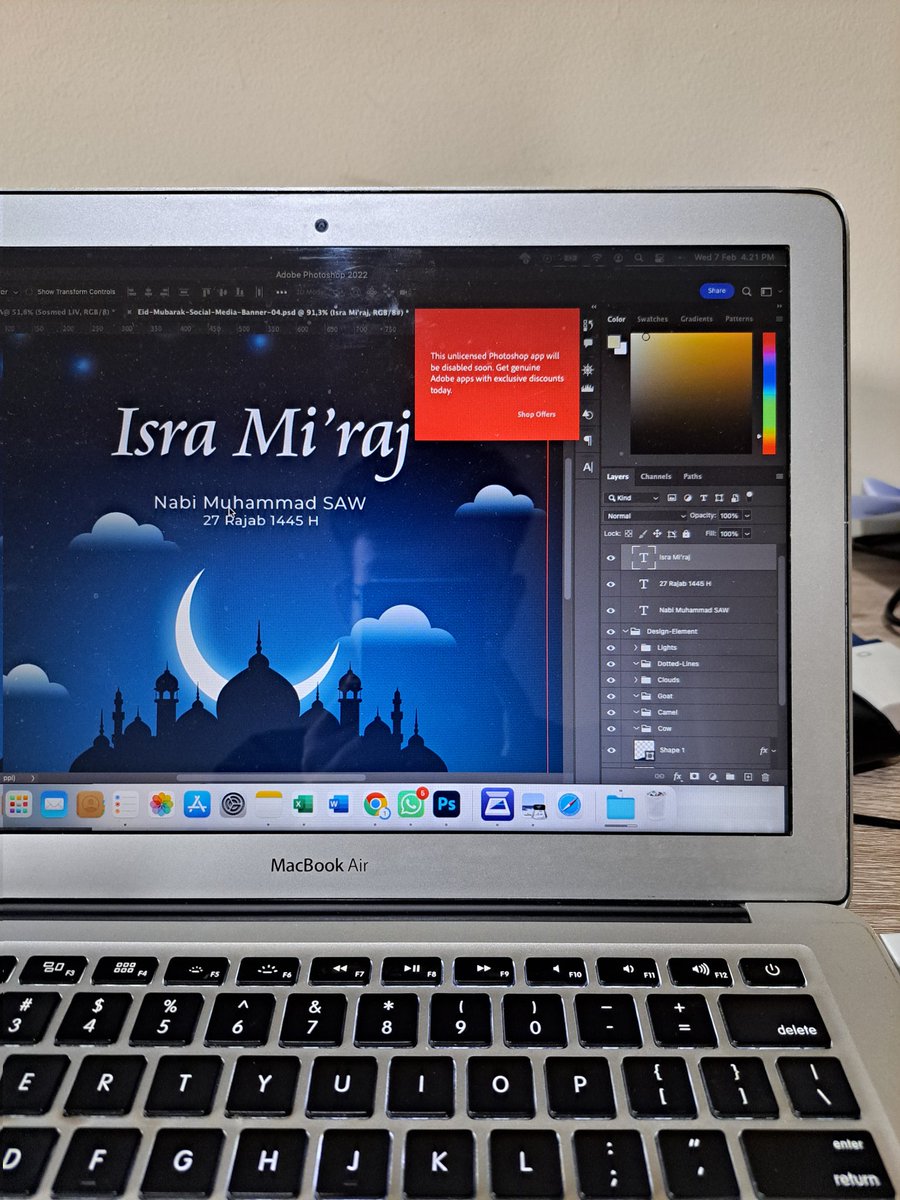The width and height of the screenshot is (900, 1200).
Task: Collapse the Camel group
Action: click(x=636, y=712)
